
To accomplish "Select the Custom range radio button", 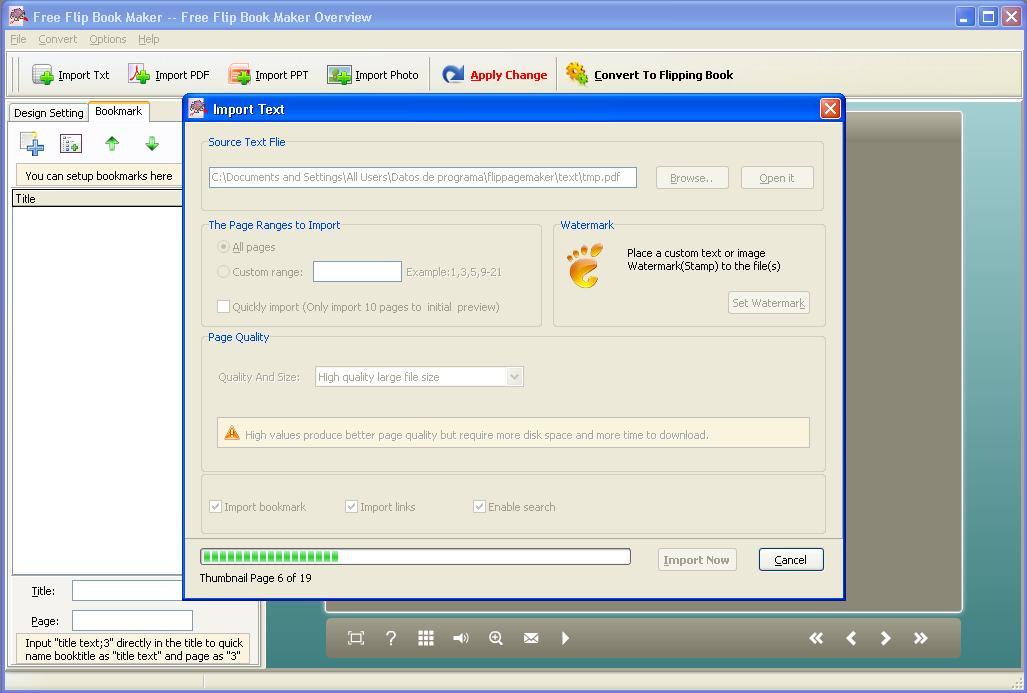I will (x=223, y=272).
